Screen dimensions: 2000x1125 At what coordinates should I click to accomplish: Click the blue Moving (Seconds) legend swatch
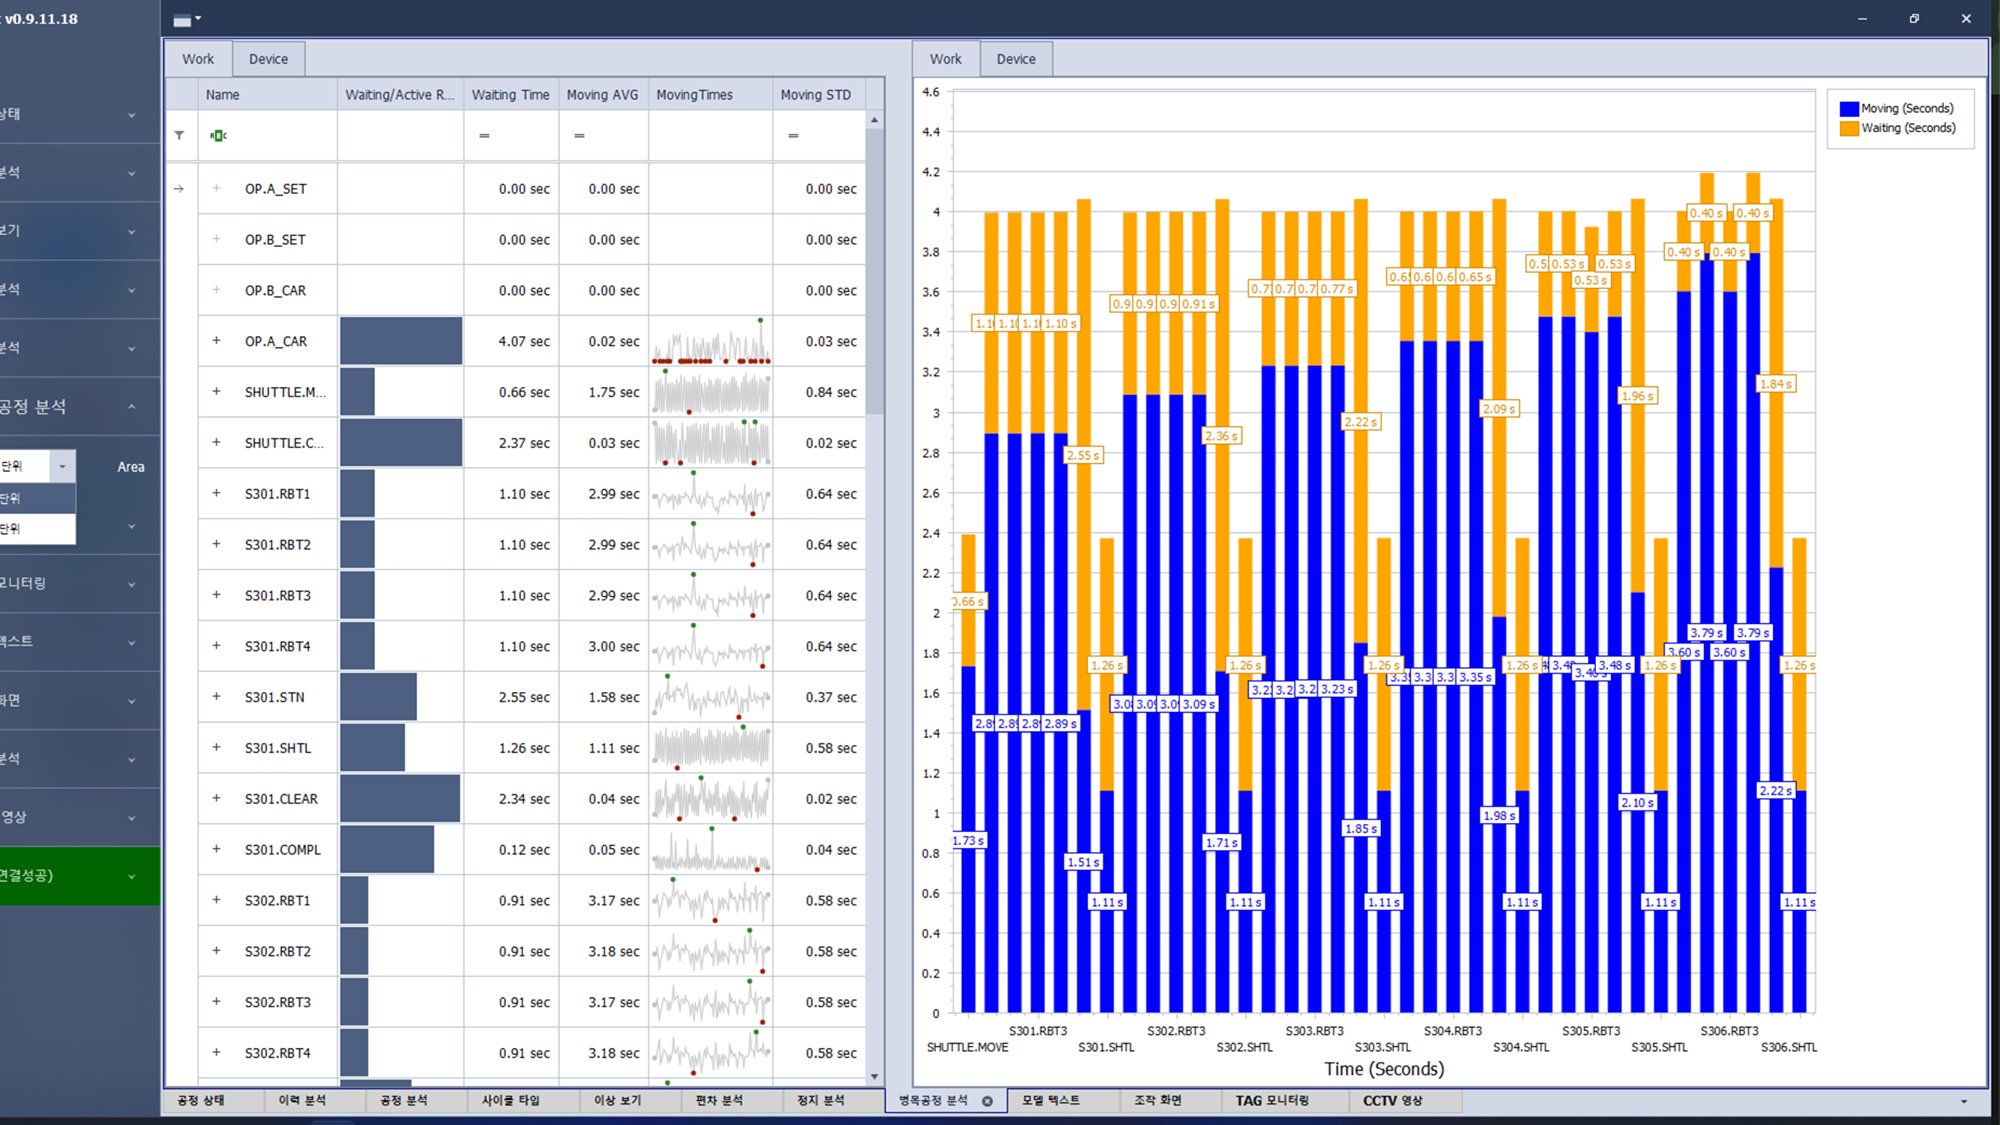click(x=1849, y=108)
